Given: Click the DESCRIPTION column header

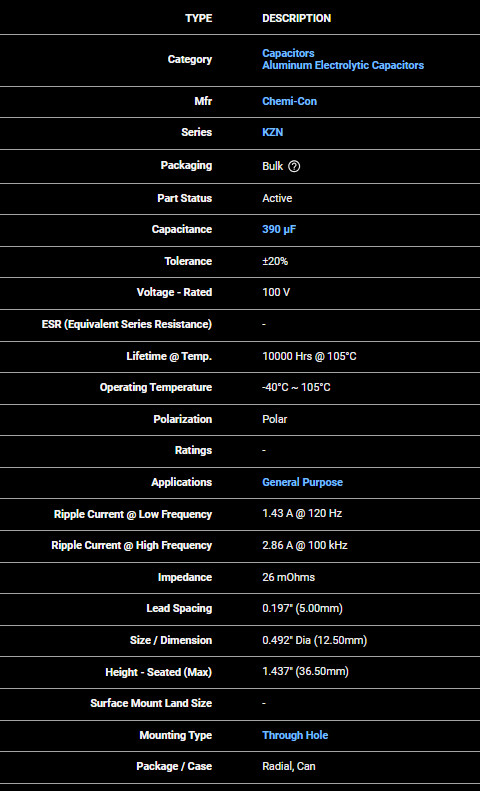Looking at the screenshot, I should tap(296, 18).
